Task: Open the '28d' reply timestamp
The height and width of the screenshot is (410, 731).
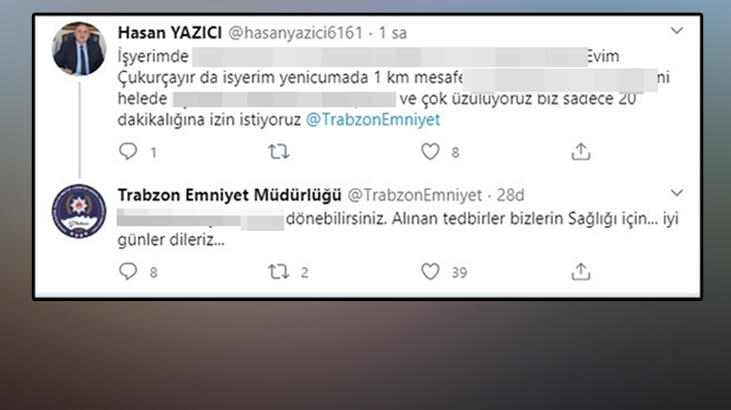Action: 510,195
